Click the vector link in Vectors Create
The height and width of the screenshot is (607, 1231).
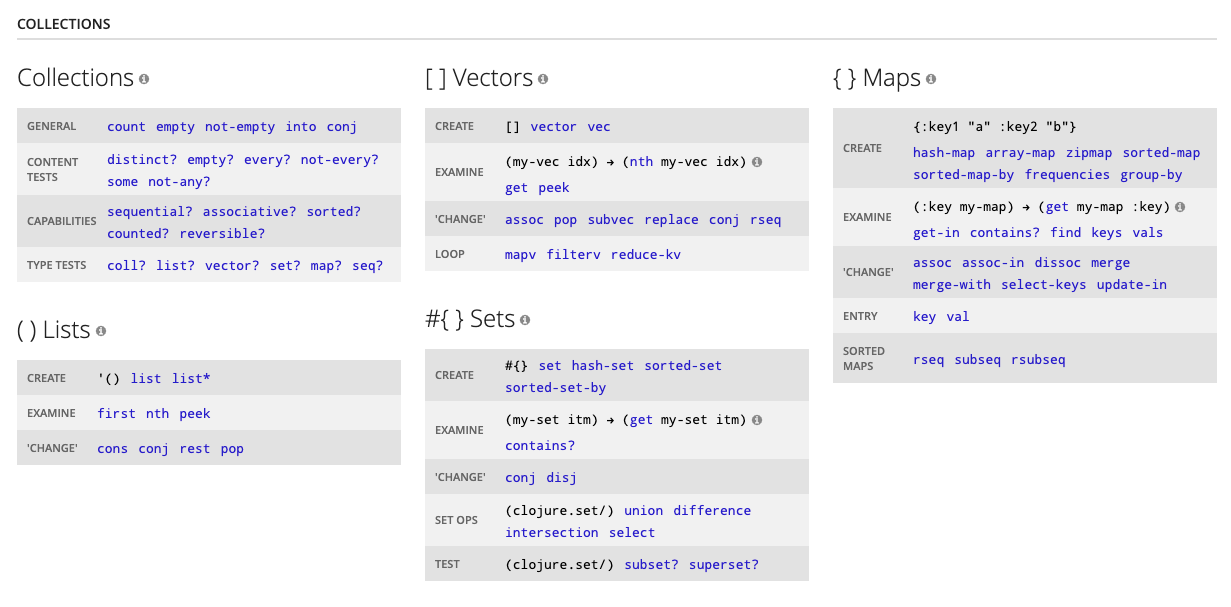pyautogui.click(x=554, y=127)
